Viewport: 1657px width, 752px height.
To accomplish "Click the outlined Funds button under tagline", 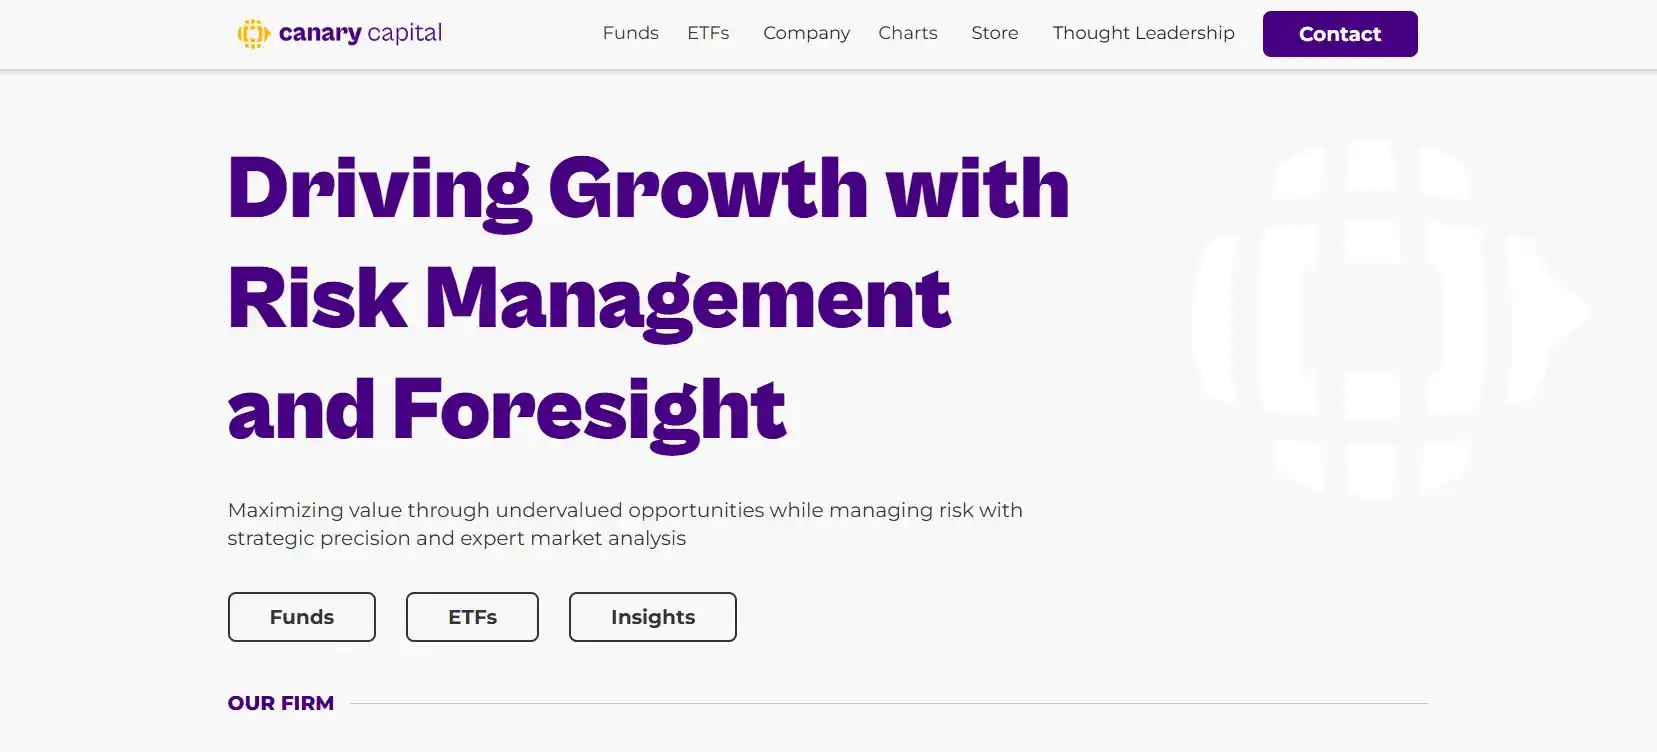I will 302,617.
